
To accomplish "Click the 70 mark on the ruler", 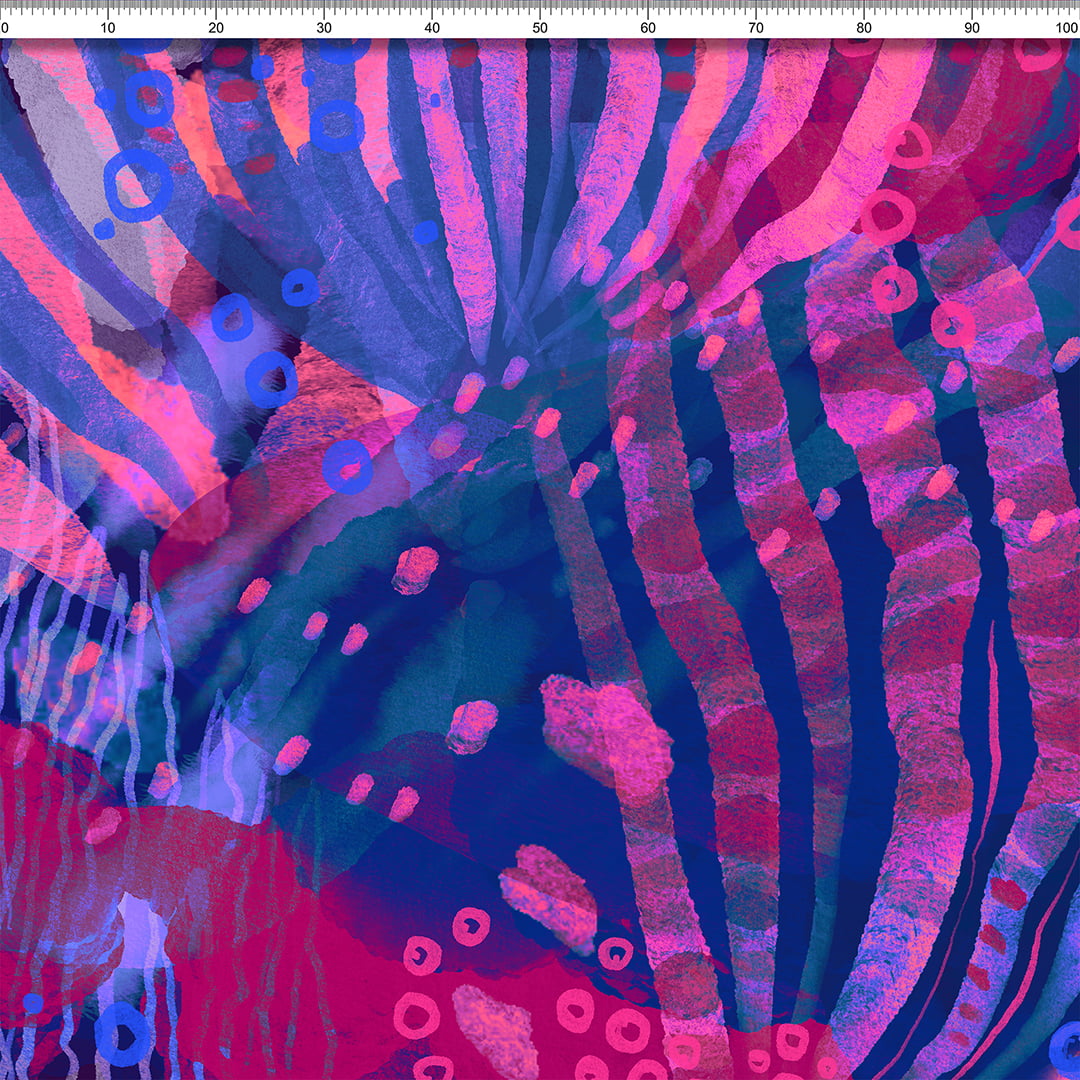I will pos(756,27).
